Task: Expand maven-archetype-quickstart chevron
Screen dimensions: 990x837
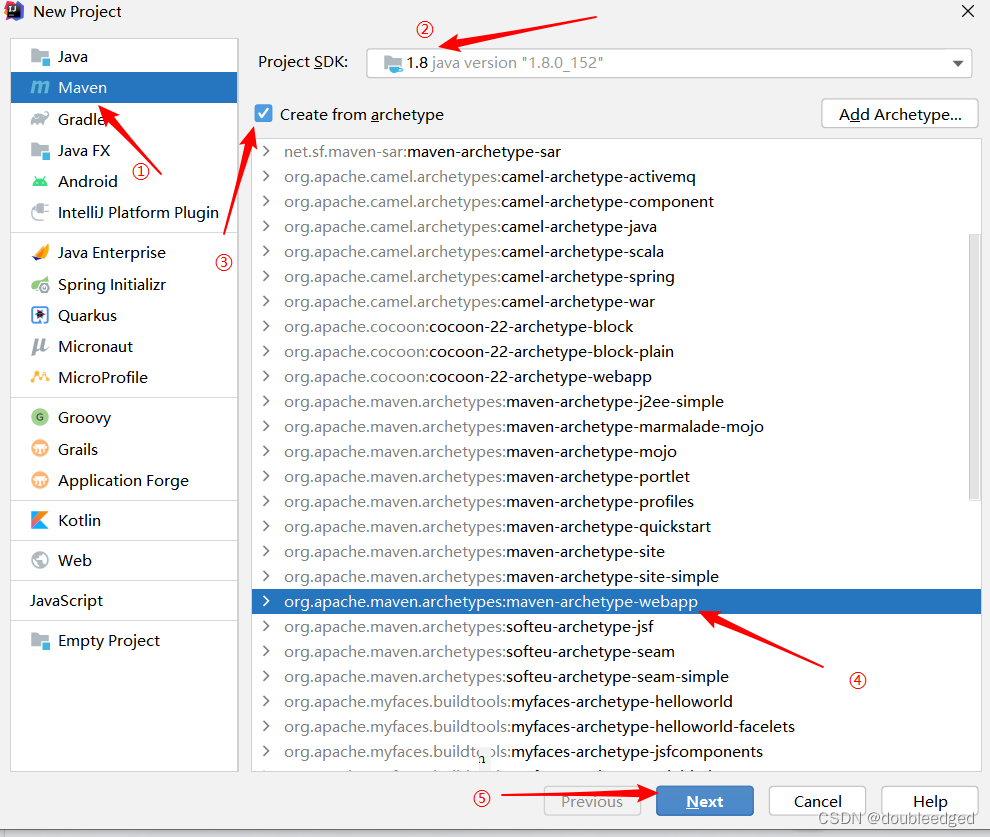Action: pyautogui.click(x=266, y=526)
